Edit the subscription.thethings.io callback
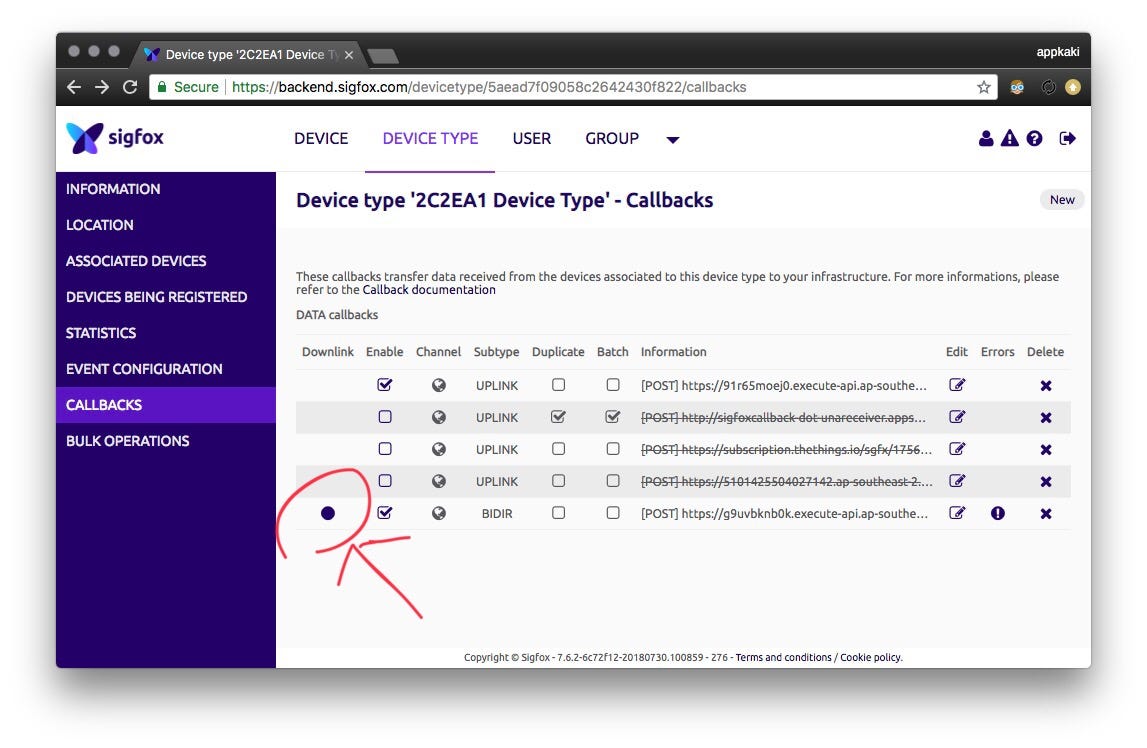The image size is (1147, 748). click(957, 449)
